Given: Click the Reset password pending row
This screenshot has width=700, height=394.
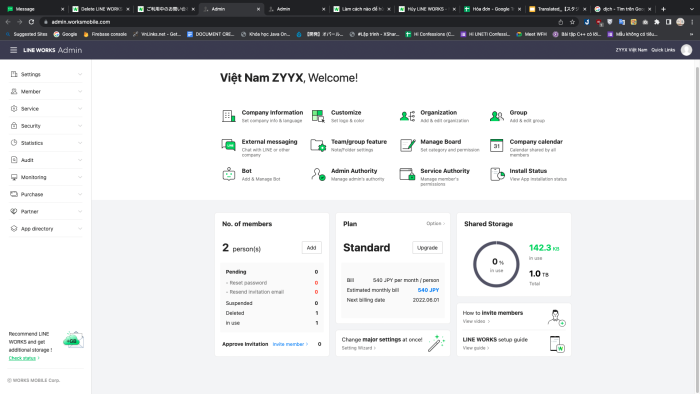Looking at the screenshot, I should coord(271,282).
